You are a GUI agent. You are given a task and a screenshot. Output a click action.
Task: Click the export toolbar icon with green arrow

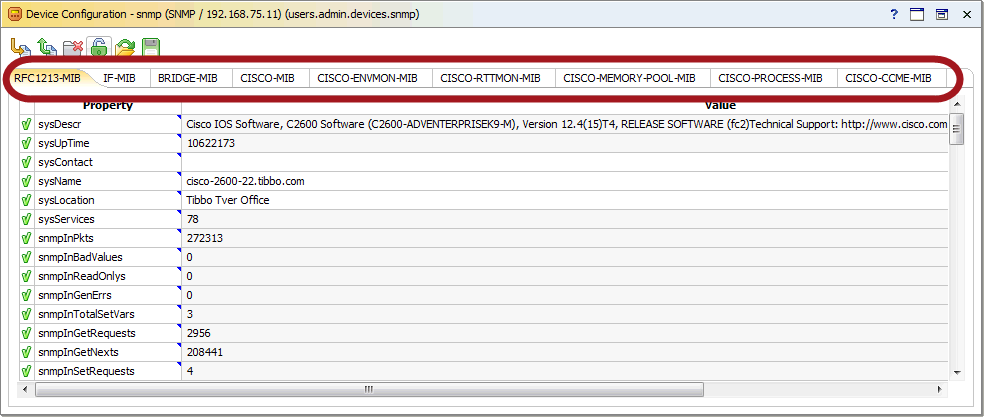pyautogui.click(x=47, y=48)
